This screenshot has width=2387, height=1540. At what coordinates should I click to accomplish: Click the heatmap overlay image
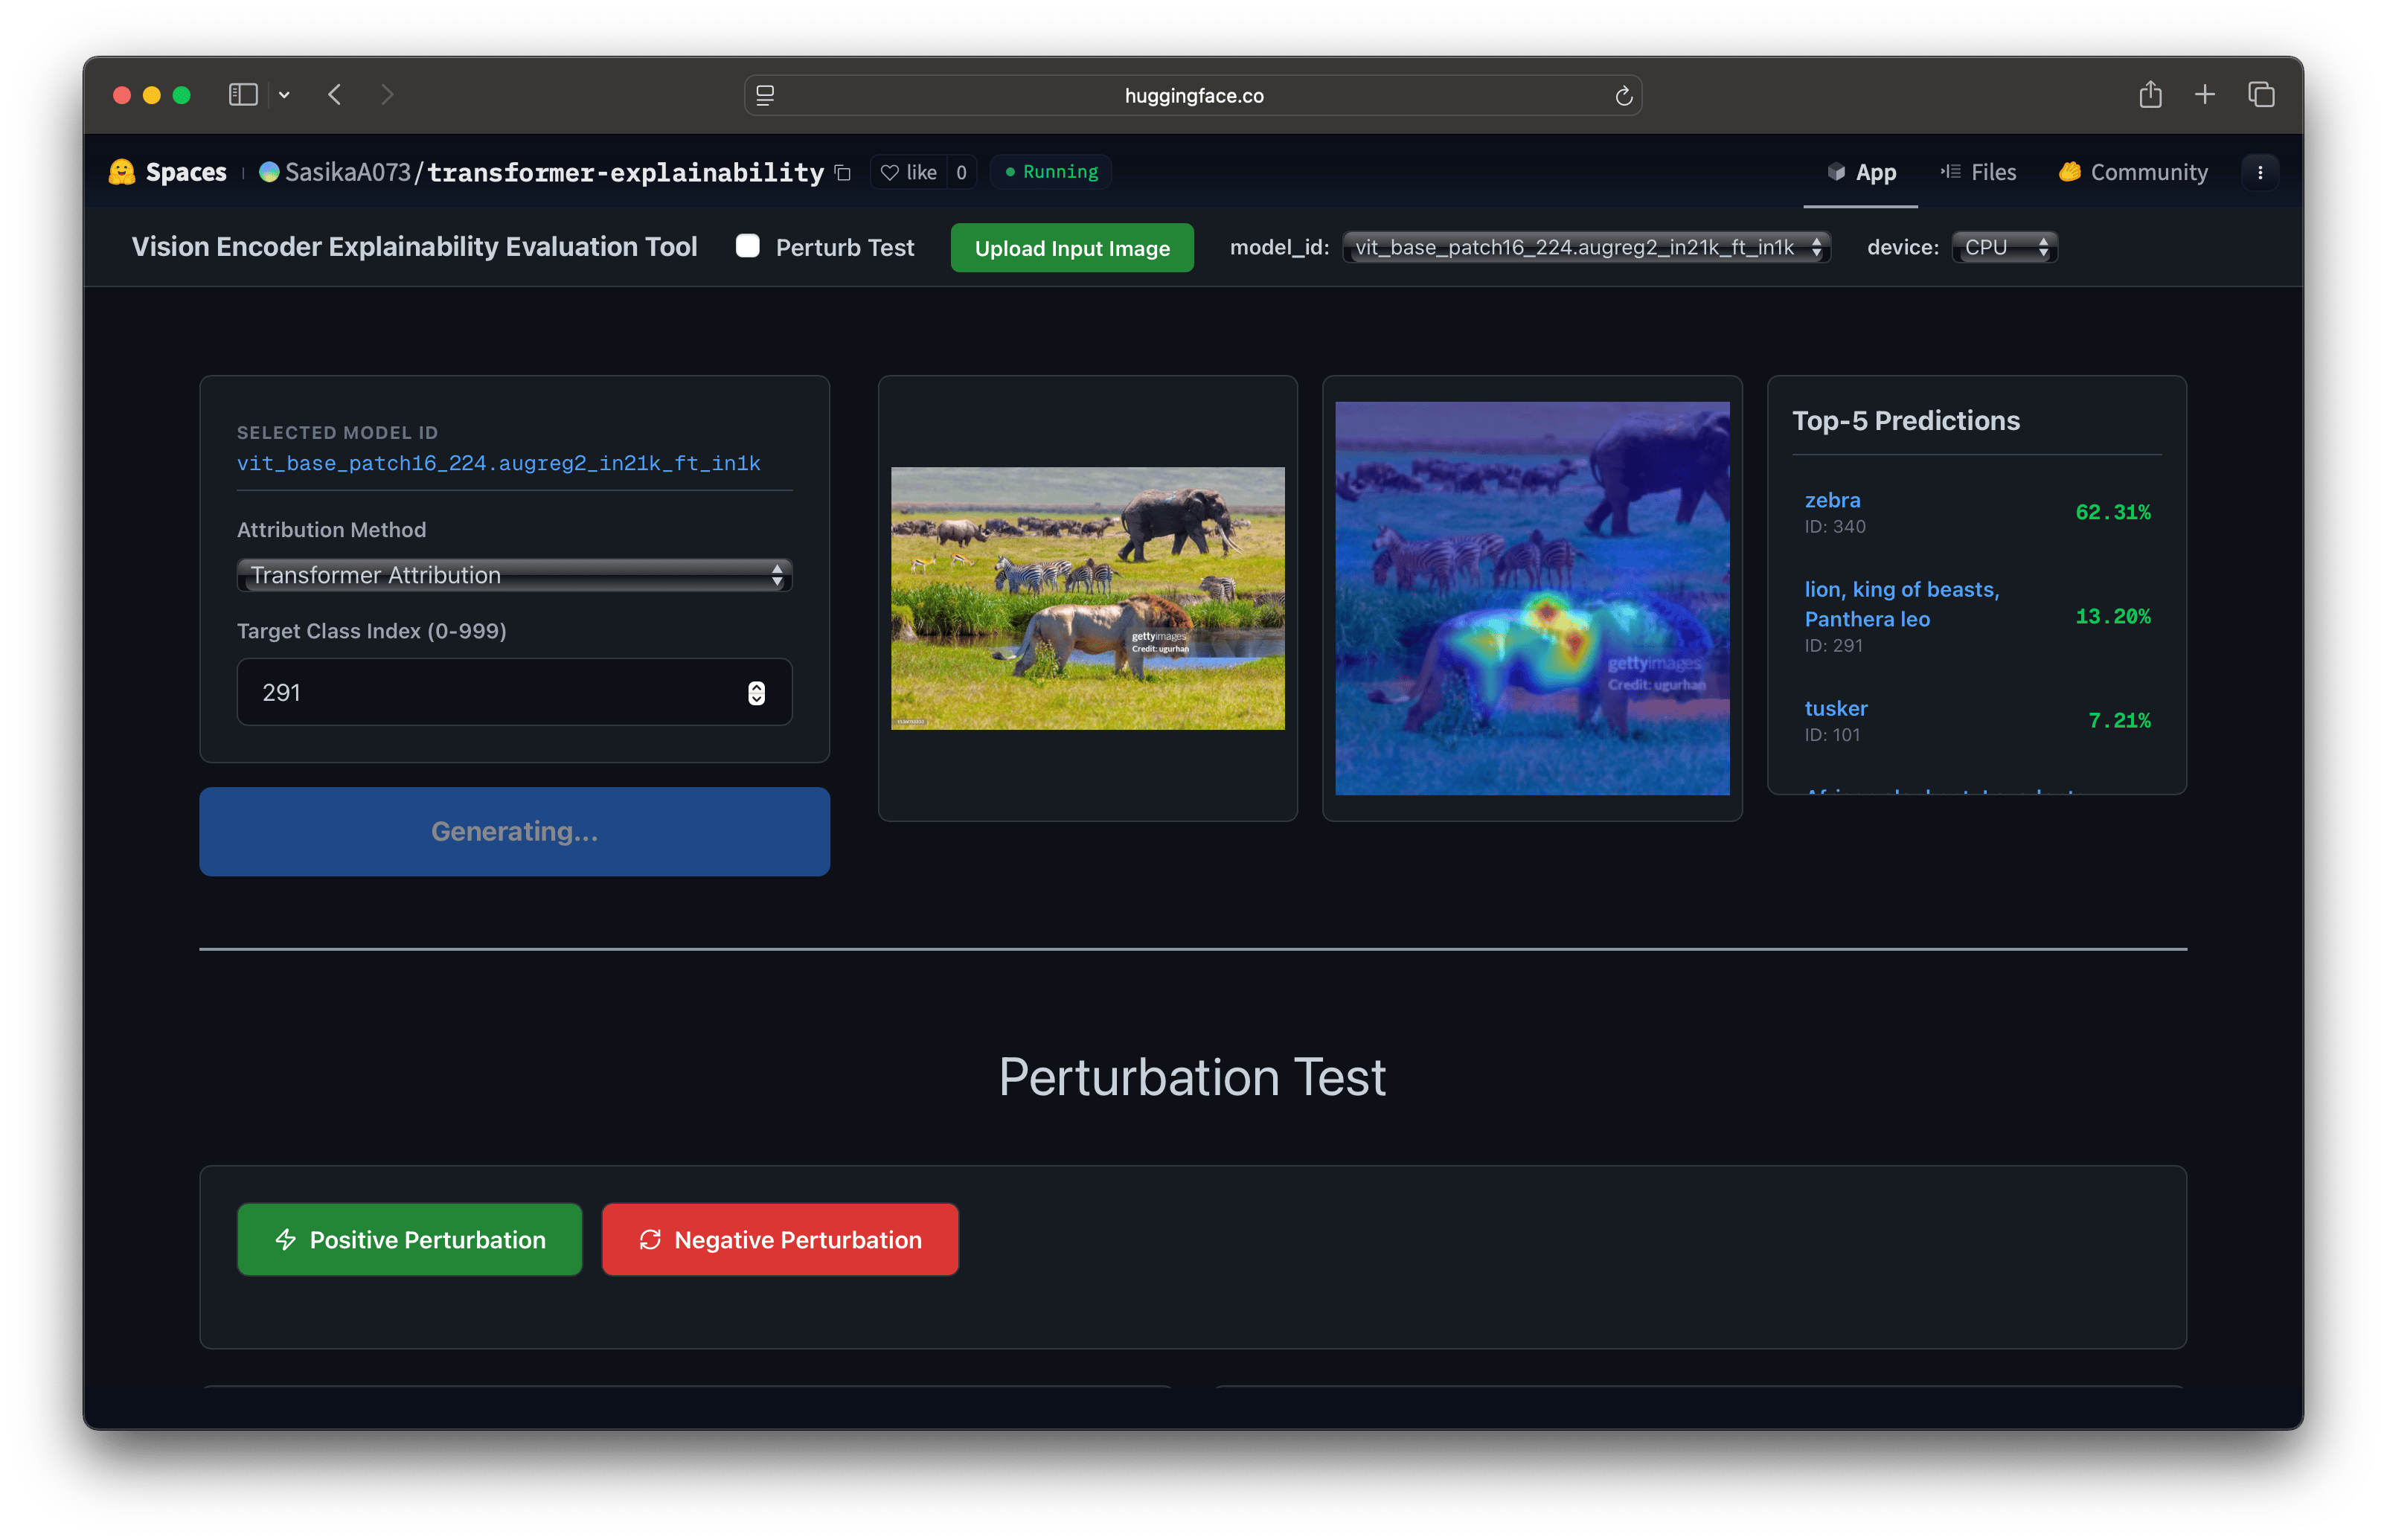click(1531, 598)
